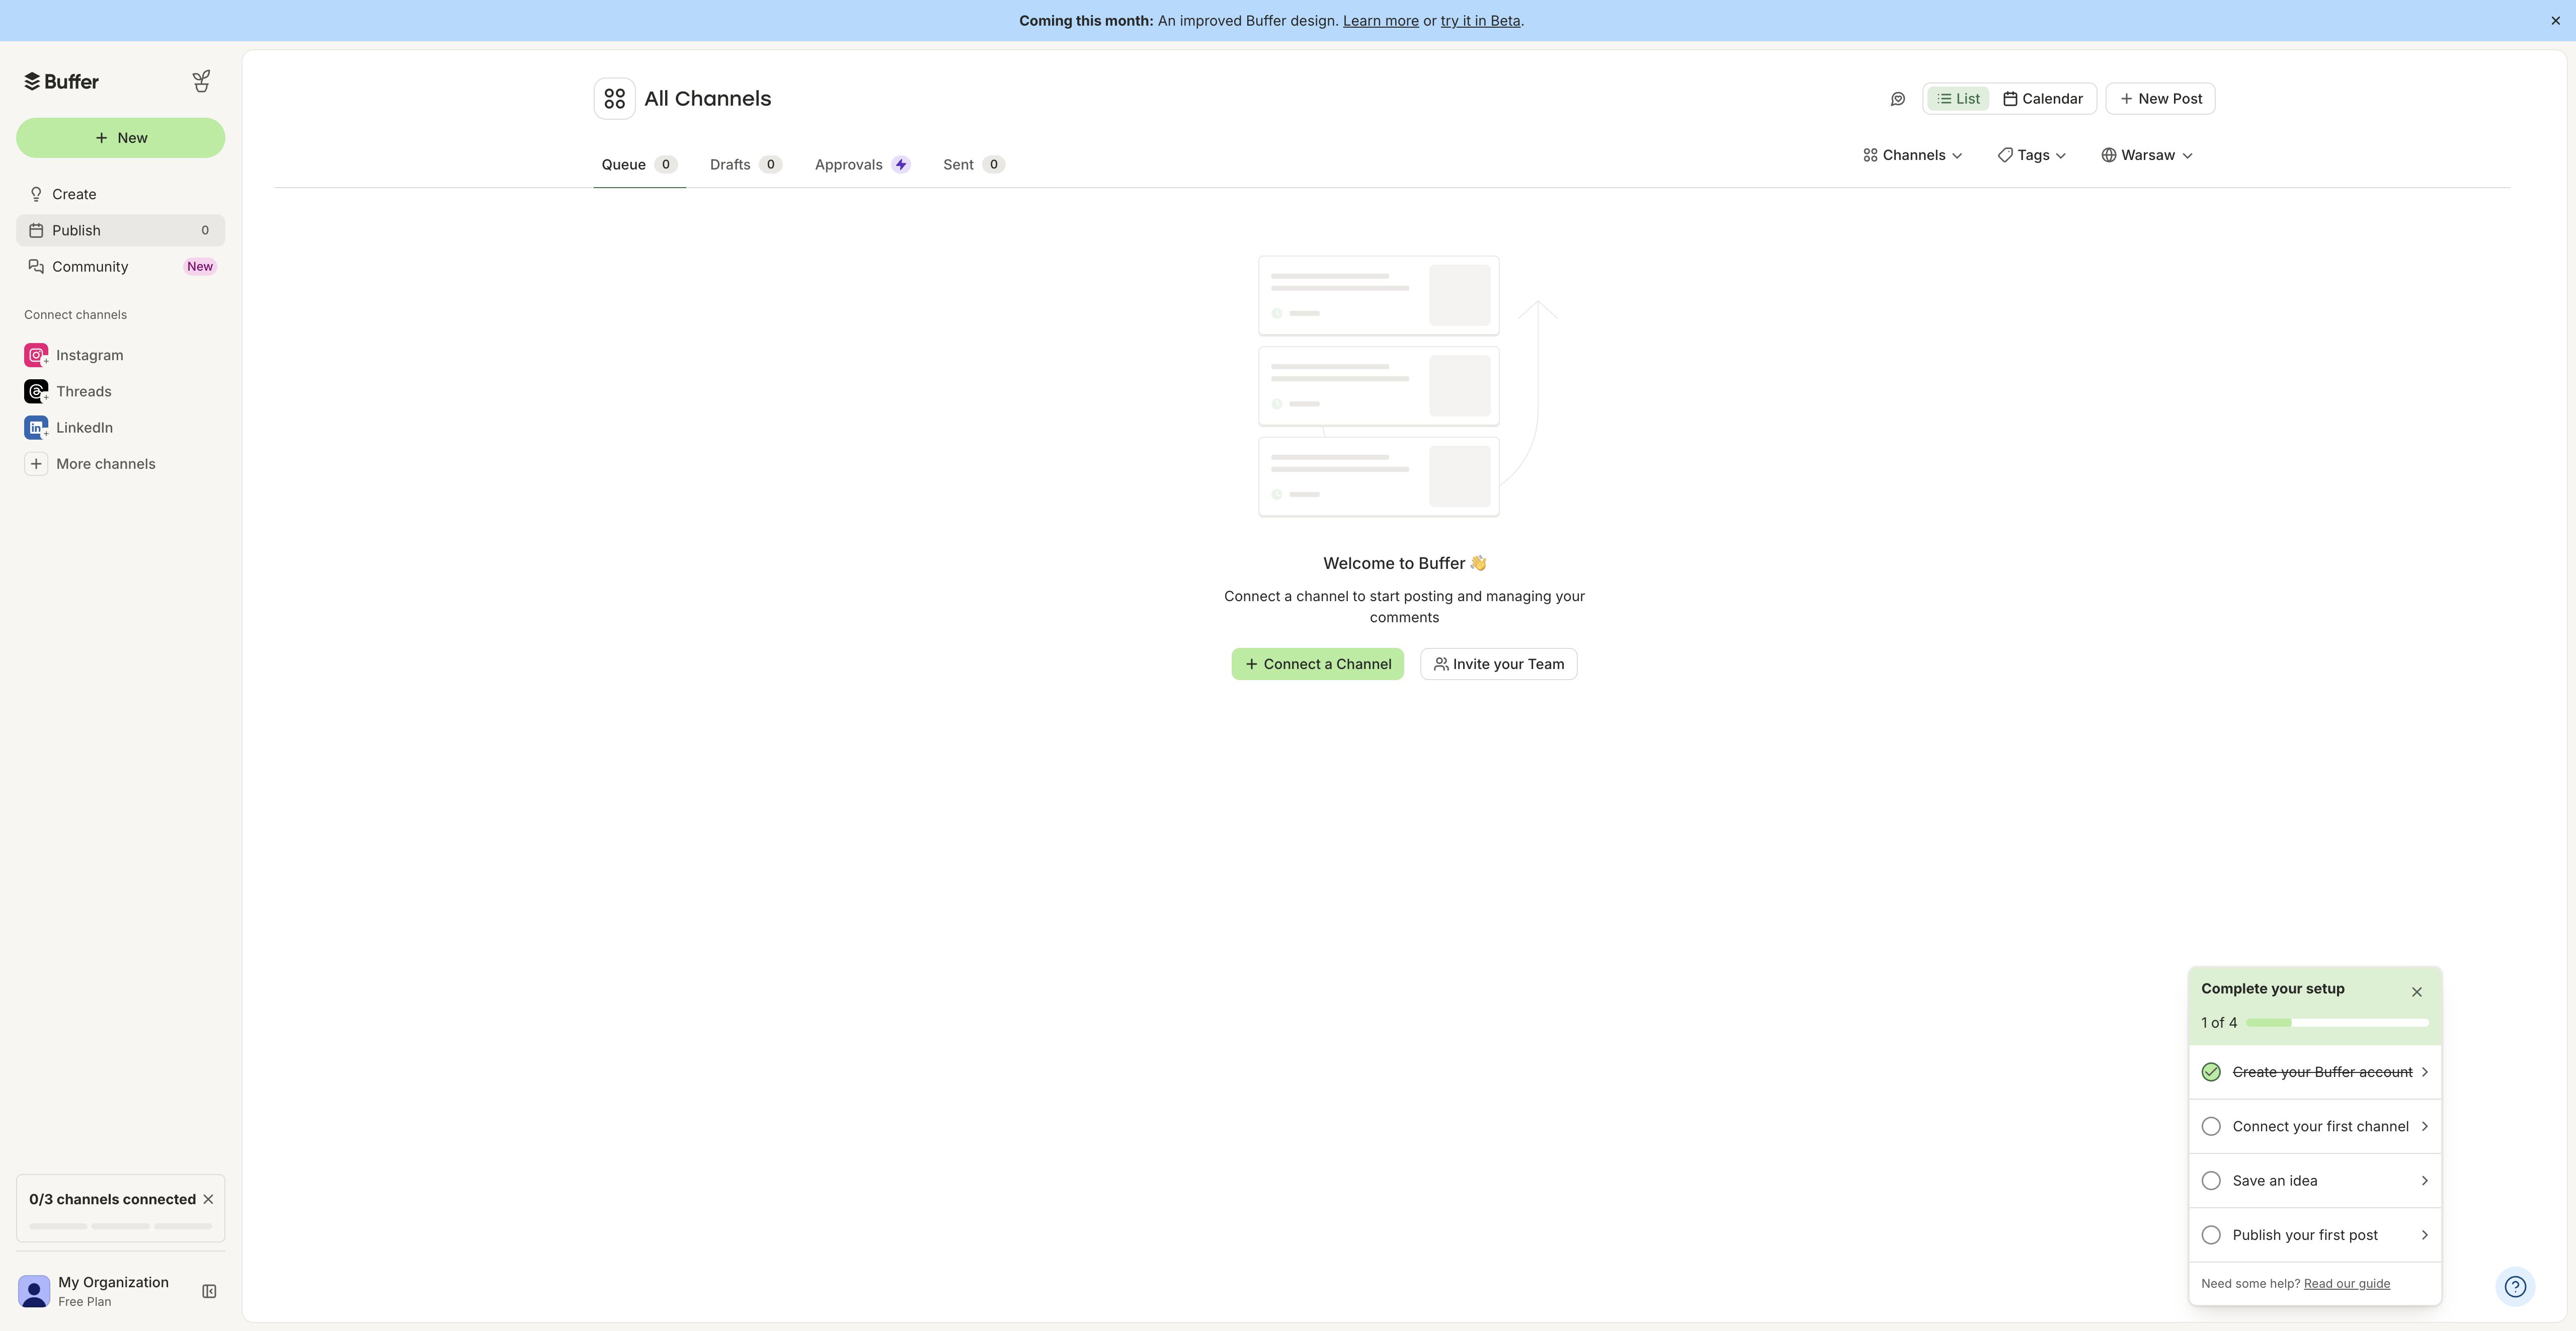Click the green New button in sidebar

[120, 138]
